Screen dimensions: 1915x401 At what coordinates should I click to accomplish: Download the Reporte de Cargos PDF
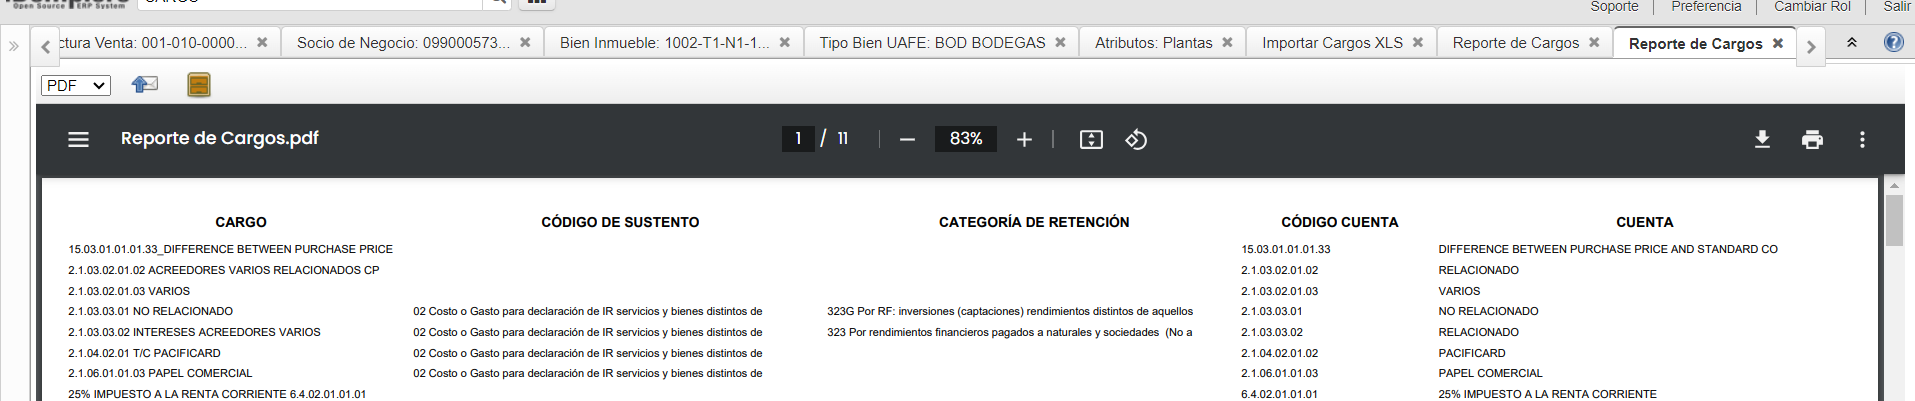click(1762, 139)
